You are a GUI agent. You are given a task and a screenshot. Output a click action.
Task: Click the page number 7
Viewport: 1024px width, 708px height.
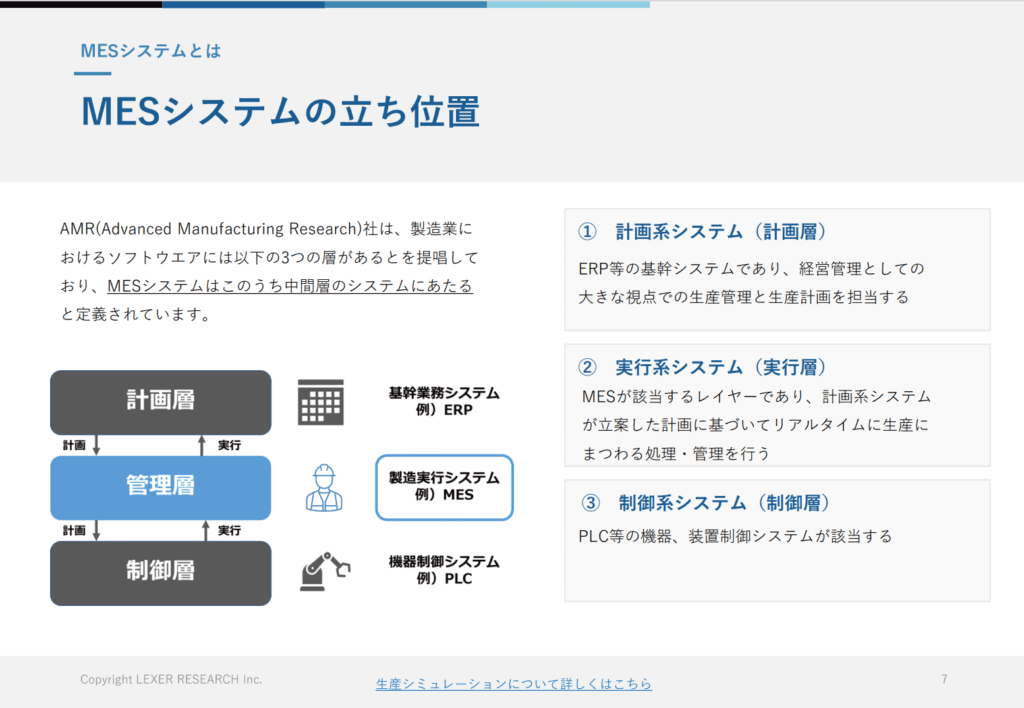tap(944, 679)
